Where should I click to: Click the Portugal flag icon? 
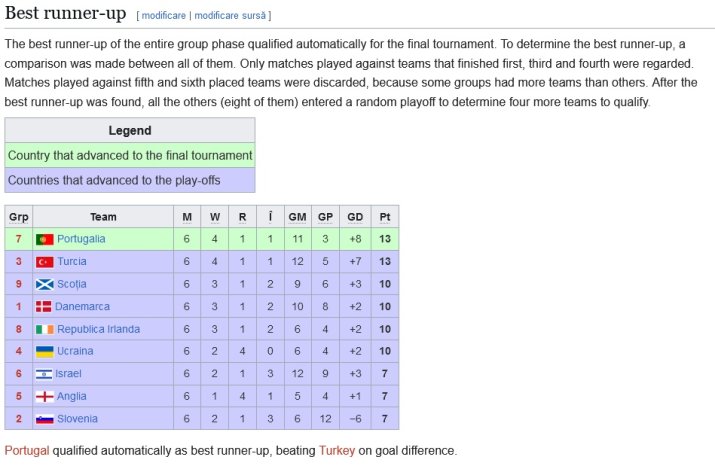(x=45, y=239)
